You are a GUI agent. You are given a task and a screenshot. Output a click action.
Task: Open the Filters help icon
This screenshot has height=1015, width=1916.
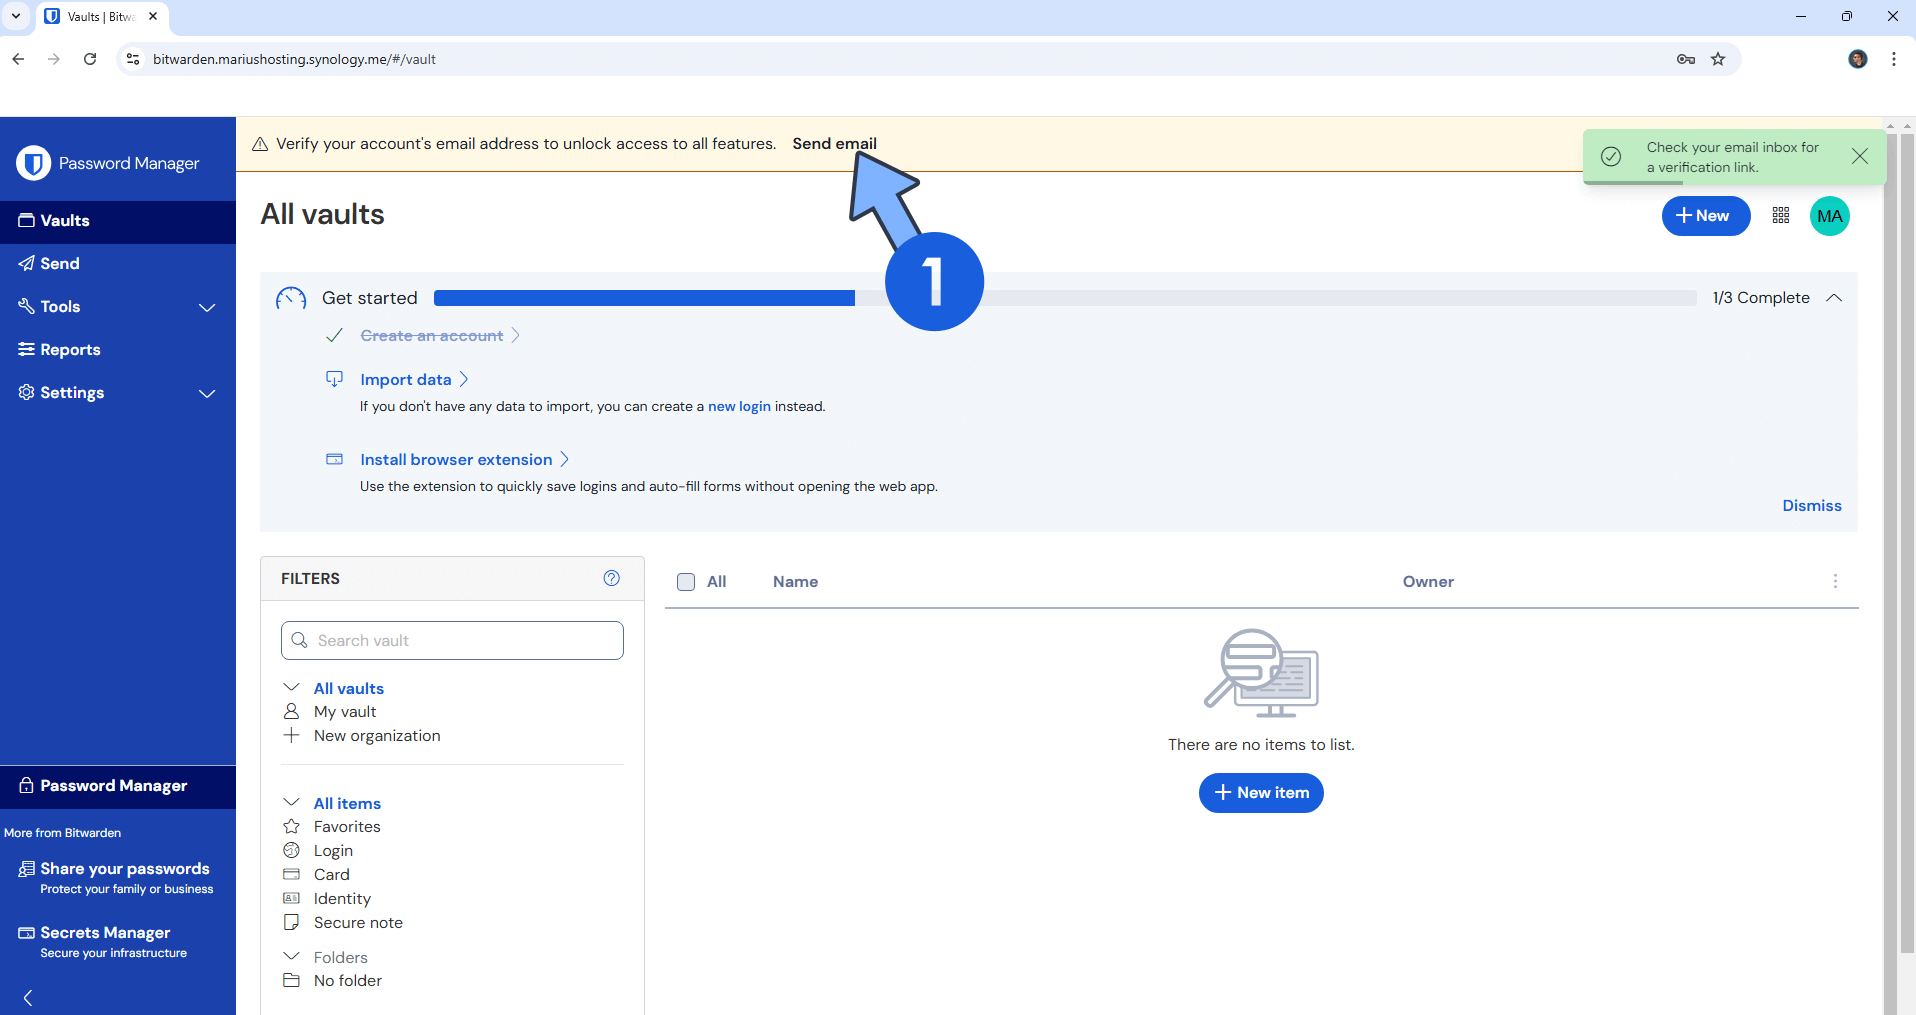coord(612,578)
